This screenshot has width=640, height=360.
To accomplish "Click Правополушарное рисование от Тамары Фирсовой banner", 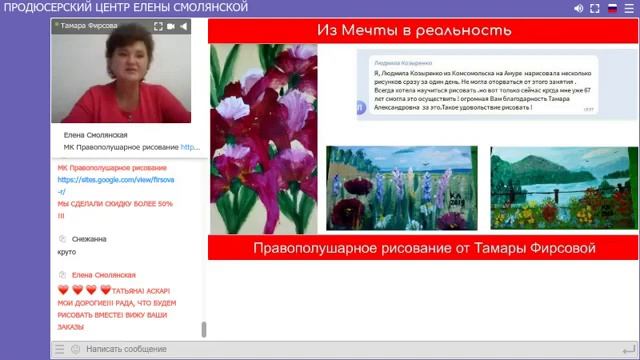I will [x=423, y=247].
